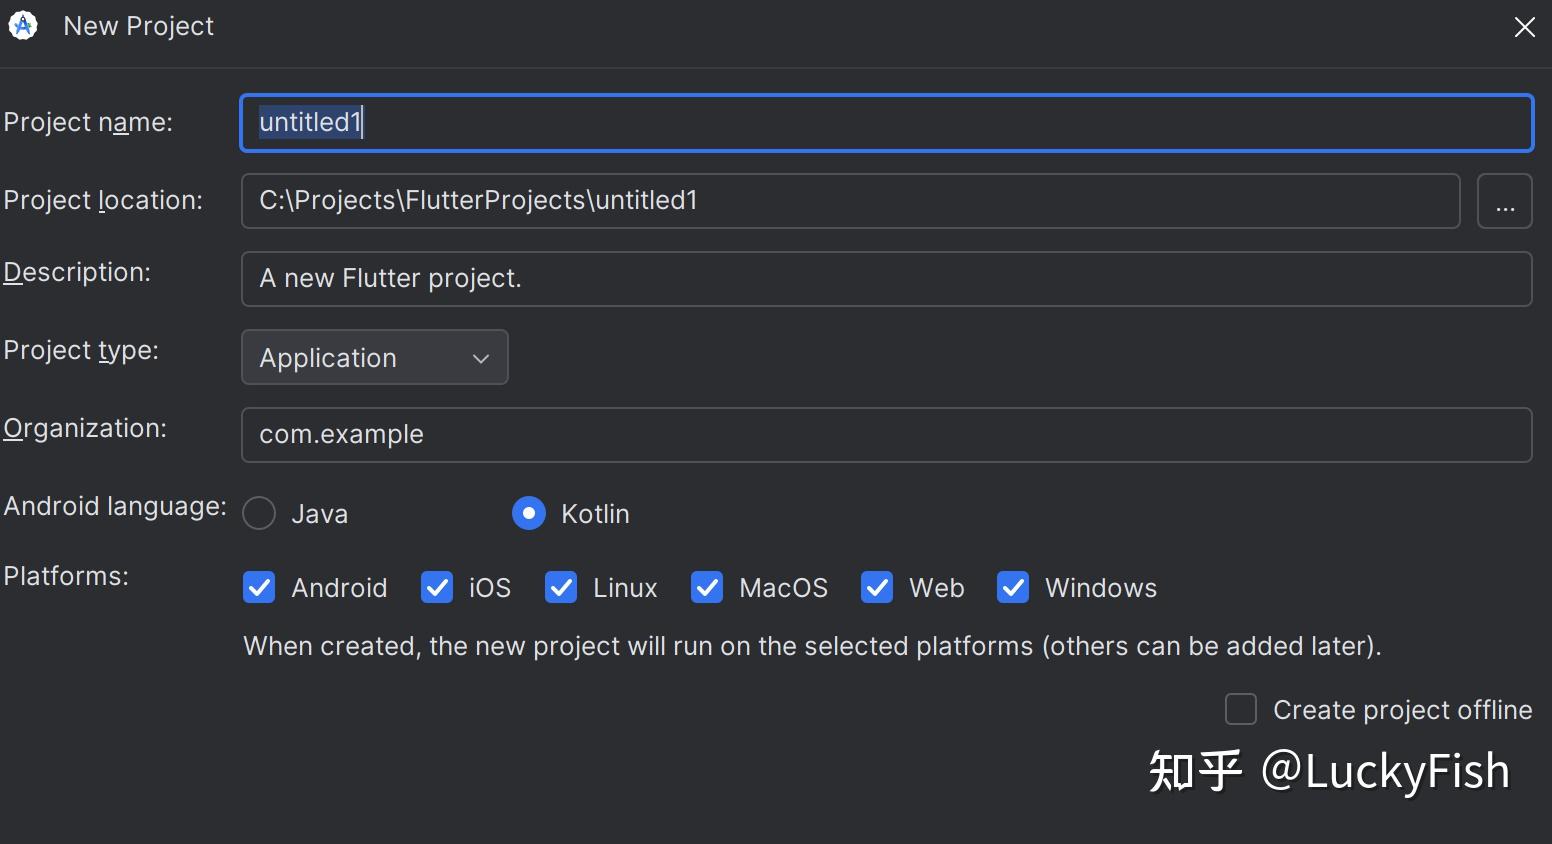Close the New Project dialog
1552x844 pixels.
pyautogui.click(x=1524, y=27)
